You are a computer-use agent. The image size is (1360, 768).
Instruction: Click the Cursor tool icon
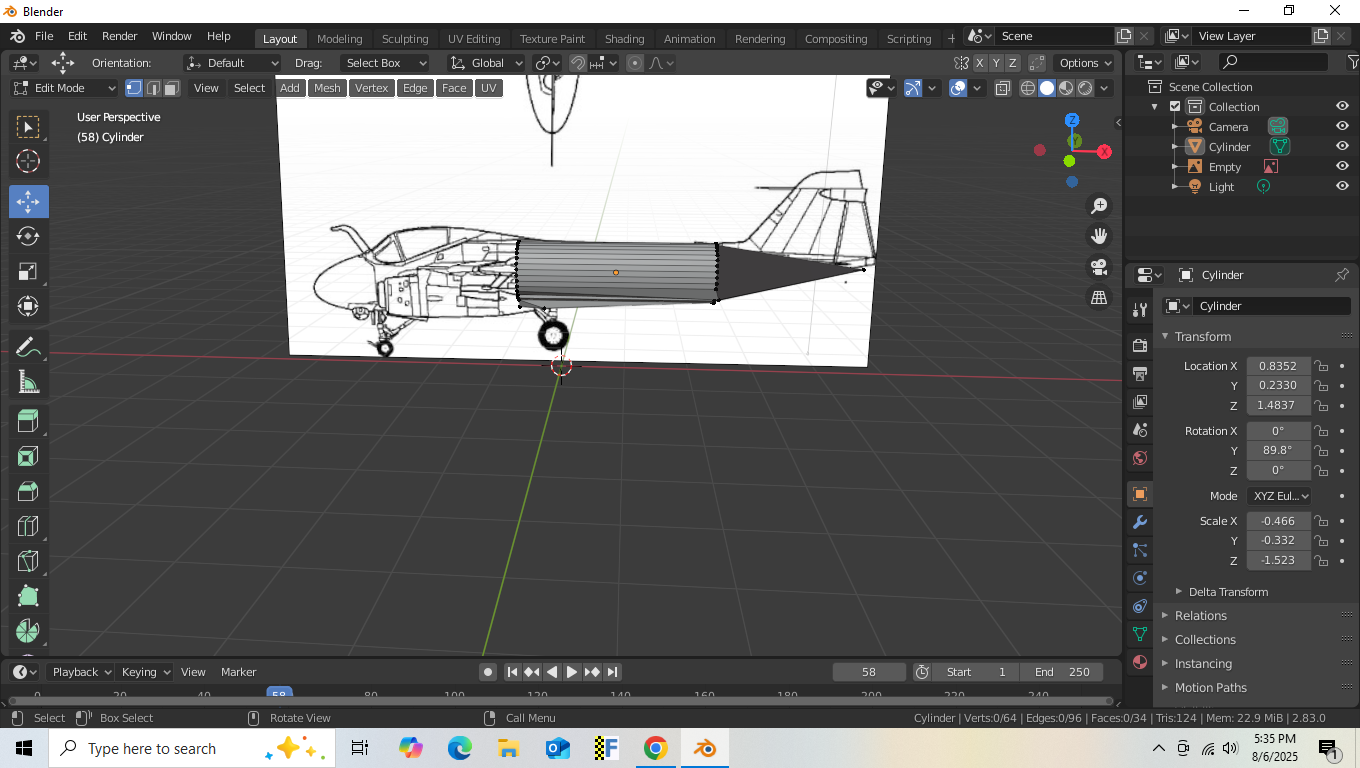28,161
